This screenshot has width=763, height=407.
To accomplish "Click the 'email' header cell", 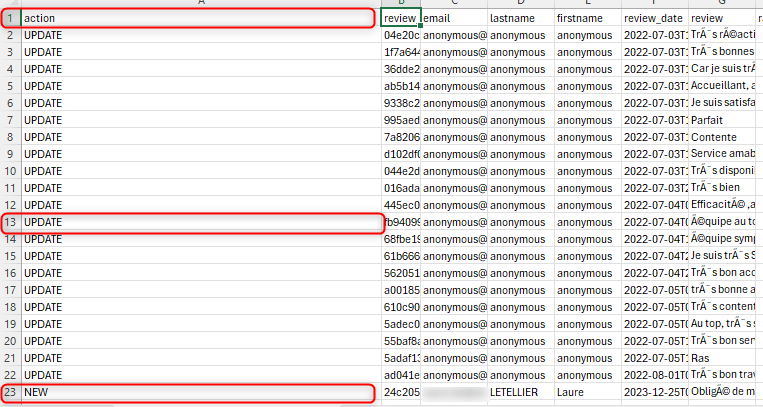I will [453, 18].
